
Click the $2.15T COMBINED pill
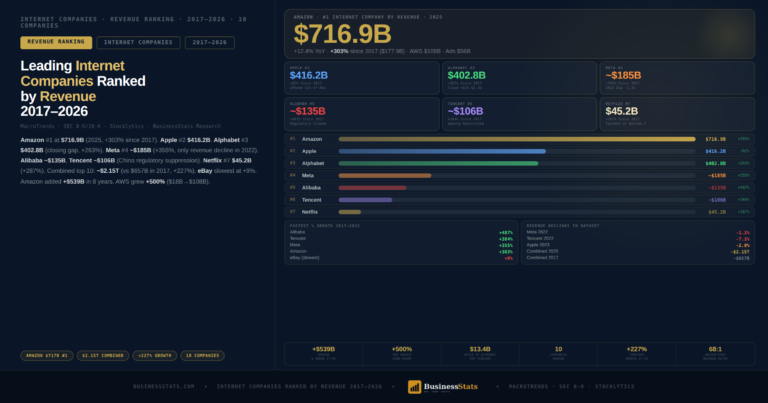pos(103,356)
